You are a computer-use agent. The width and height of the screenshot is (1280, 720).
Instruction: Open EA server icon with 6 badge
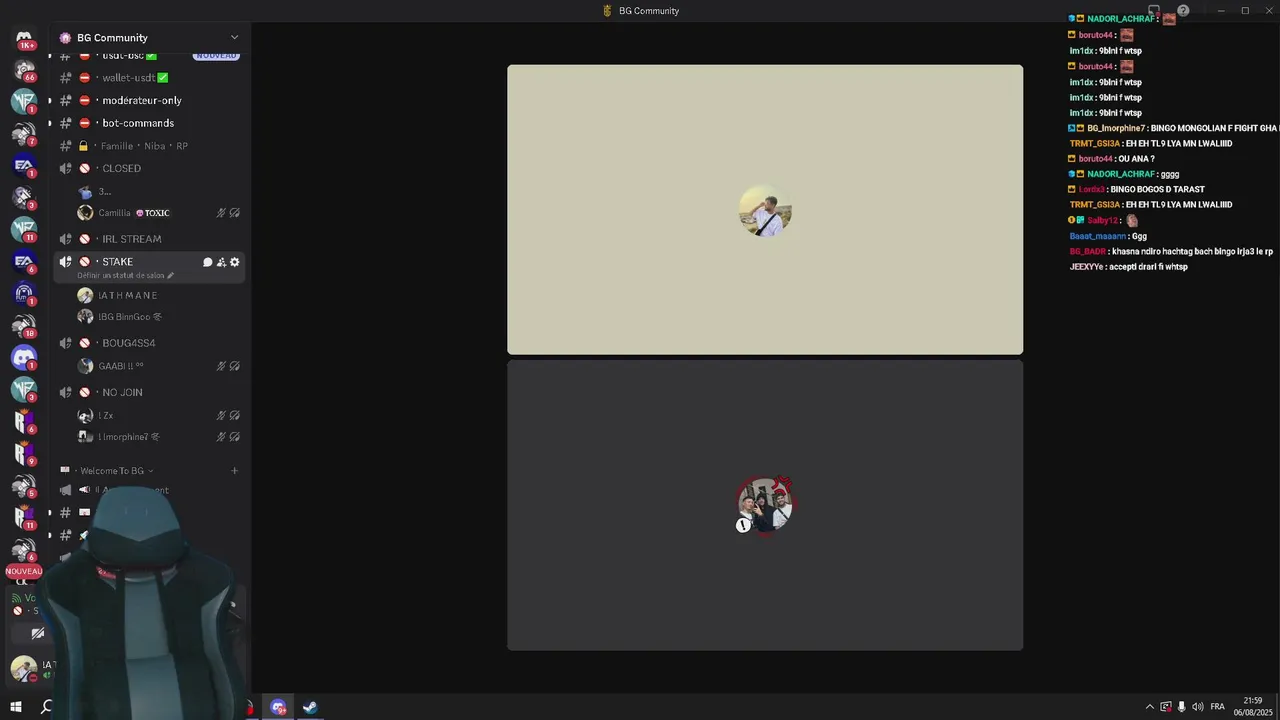(x=24, y=261)
